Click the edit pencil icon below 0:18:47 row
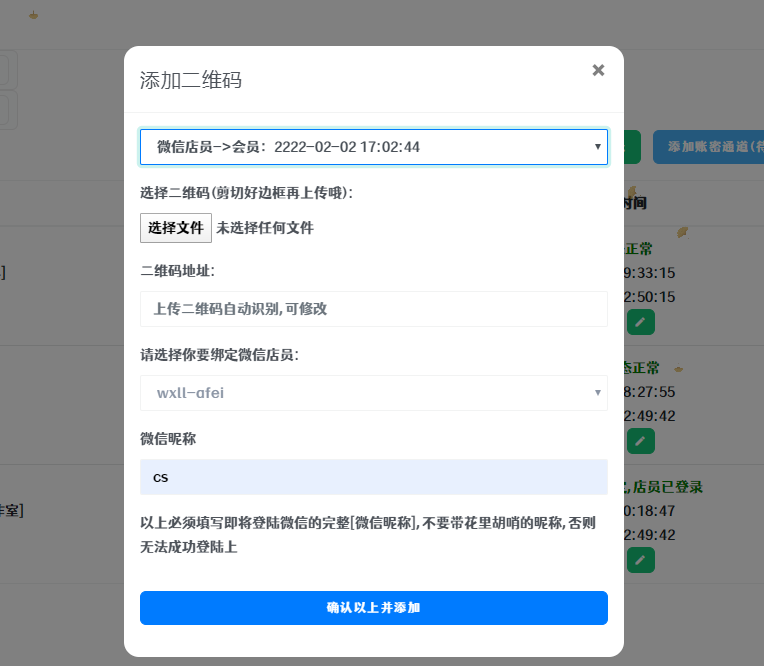The height and width of the screenshot is (666, 764). point(641,560)
